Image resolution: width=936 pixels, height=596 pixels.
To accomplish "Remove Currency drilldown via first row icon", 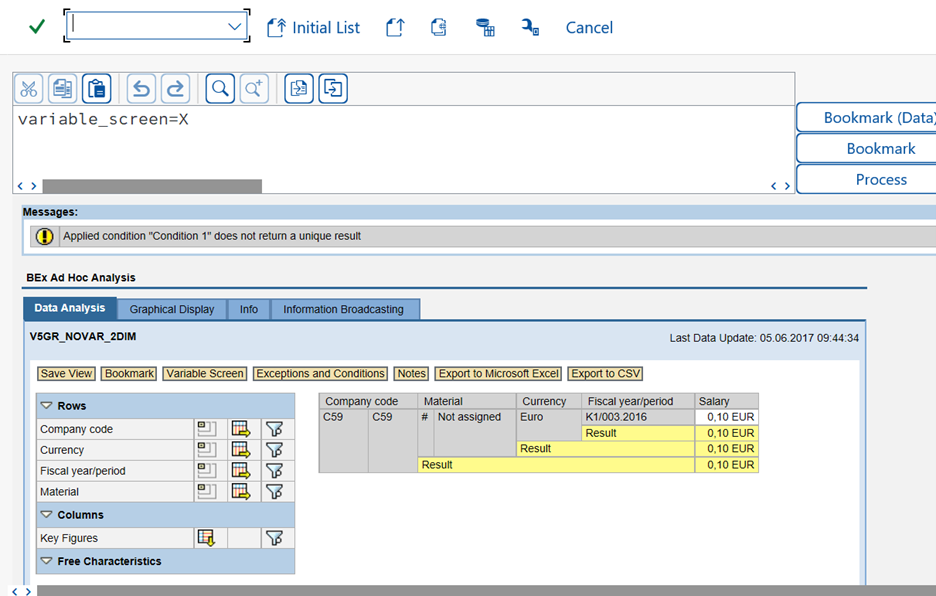I will [207, 450].
